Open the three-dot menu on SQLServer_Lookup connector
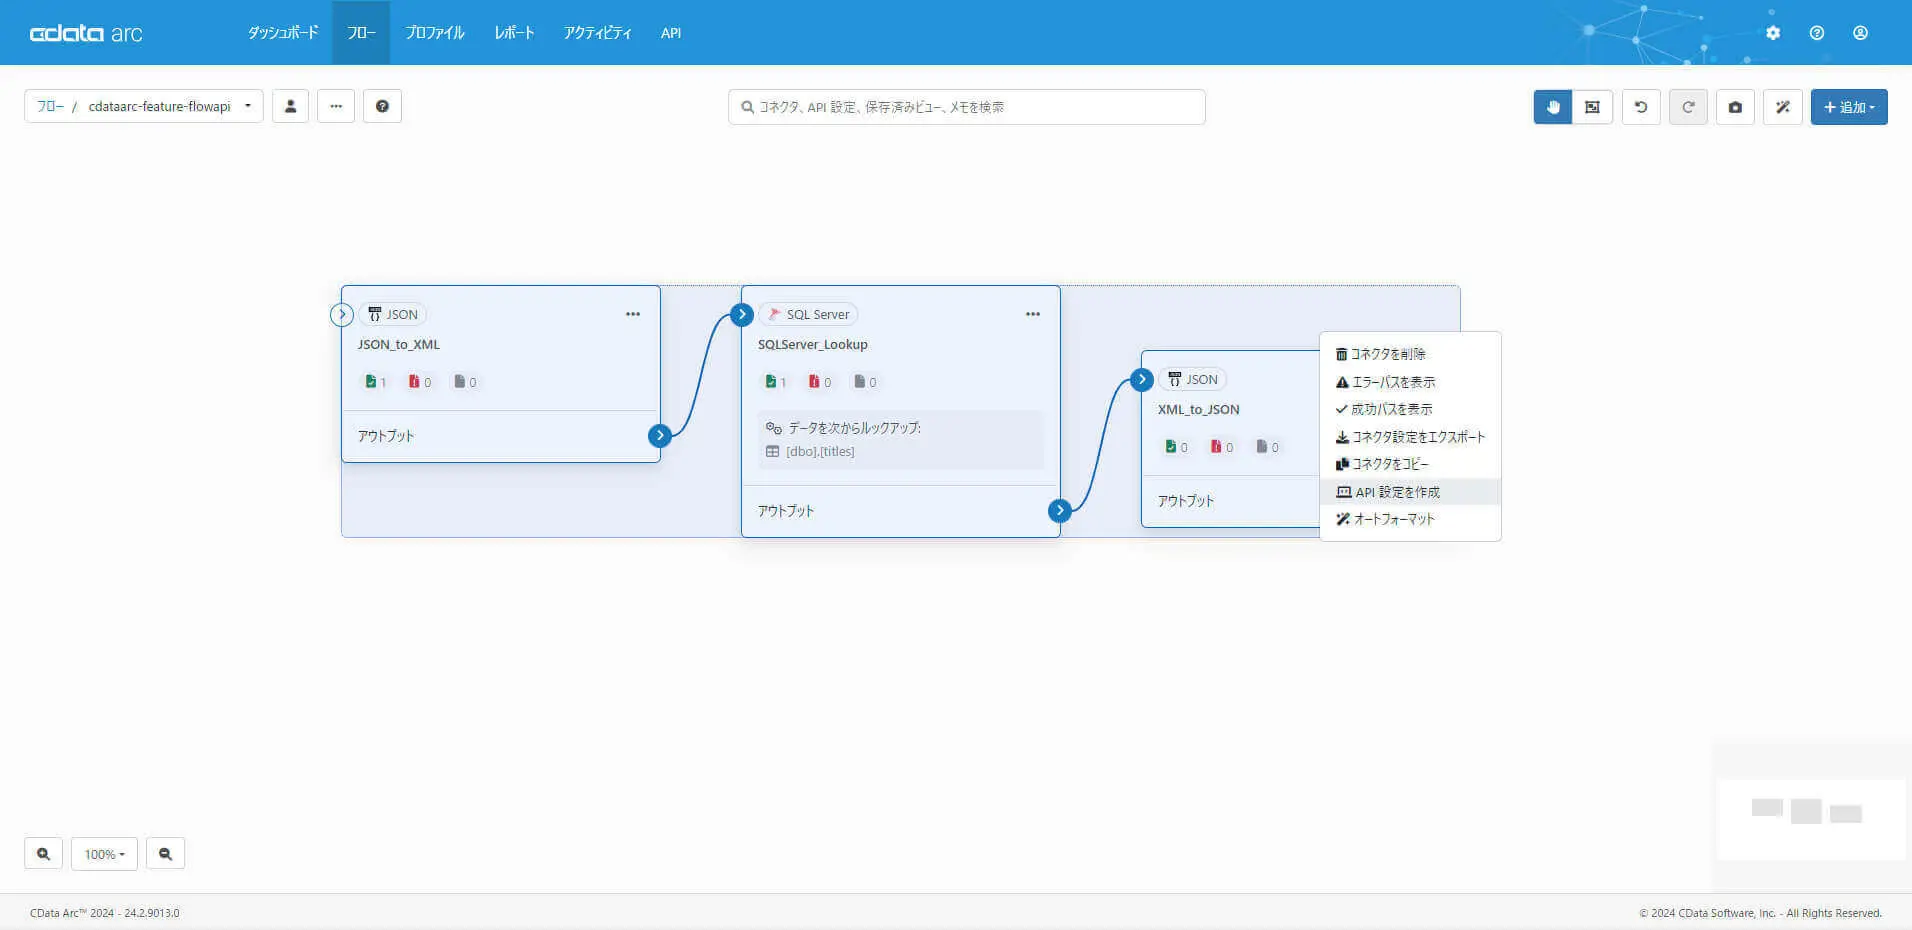This screenshot has width=1912, height=930. (1033, 314)
